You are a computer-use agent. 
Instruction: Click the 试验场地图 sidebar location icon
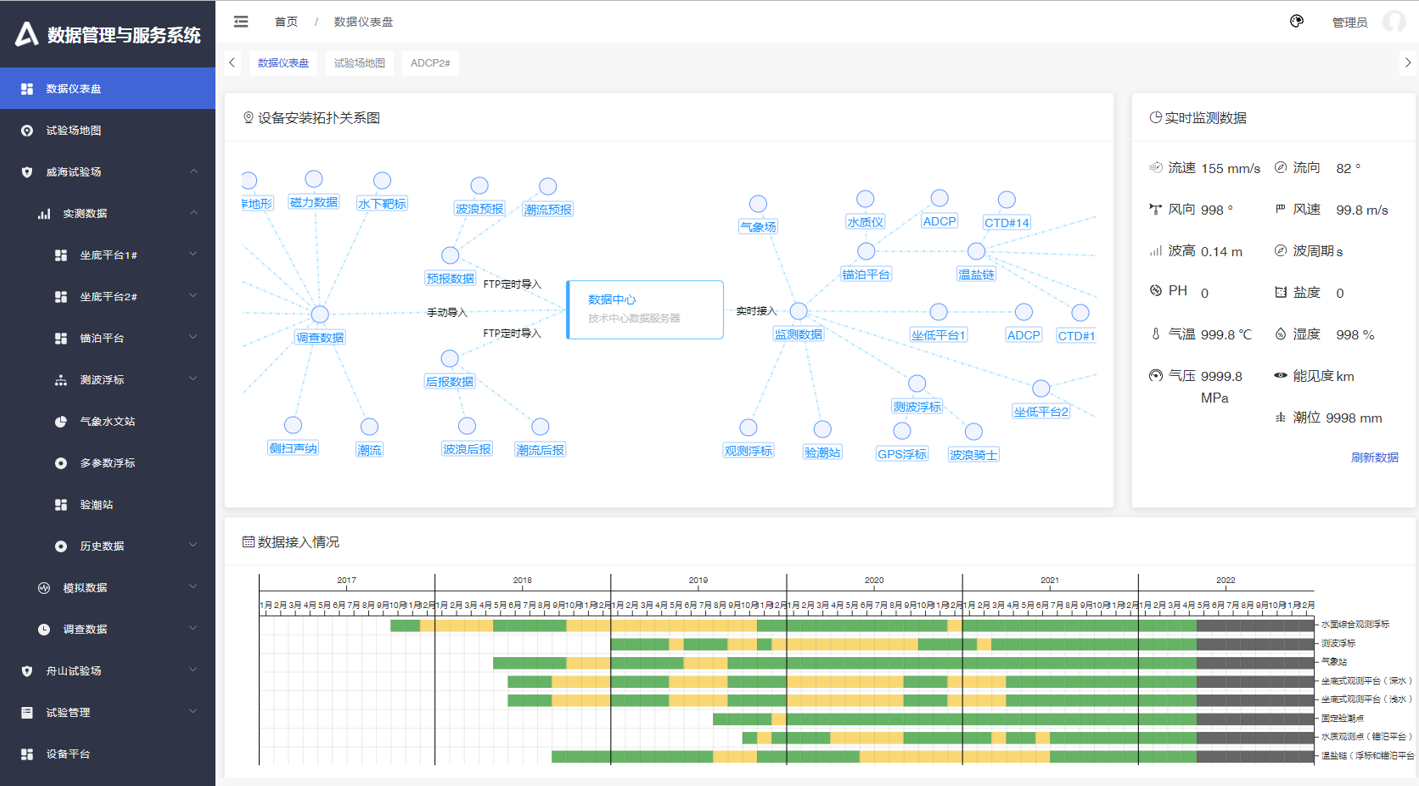click(27, 131)
